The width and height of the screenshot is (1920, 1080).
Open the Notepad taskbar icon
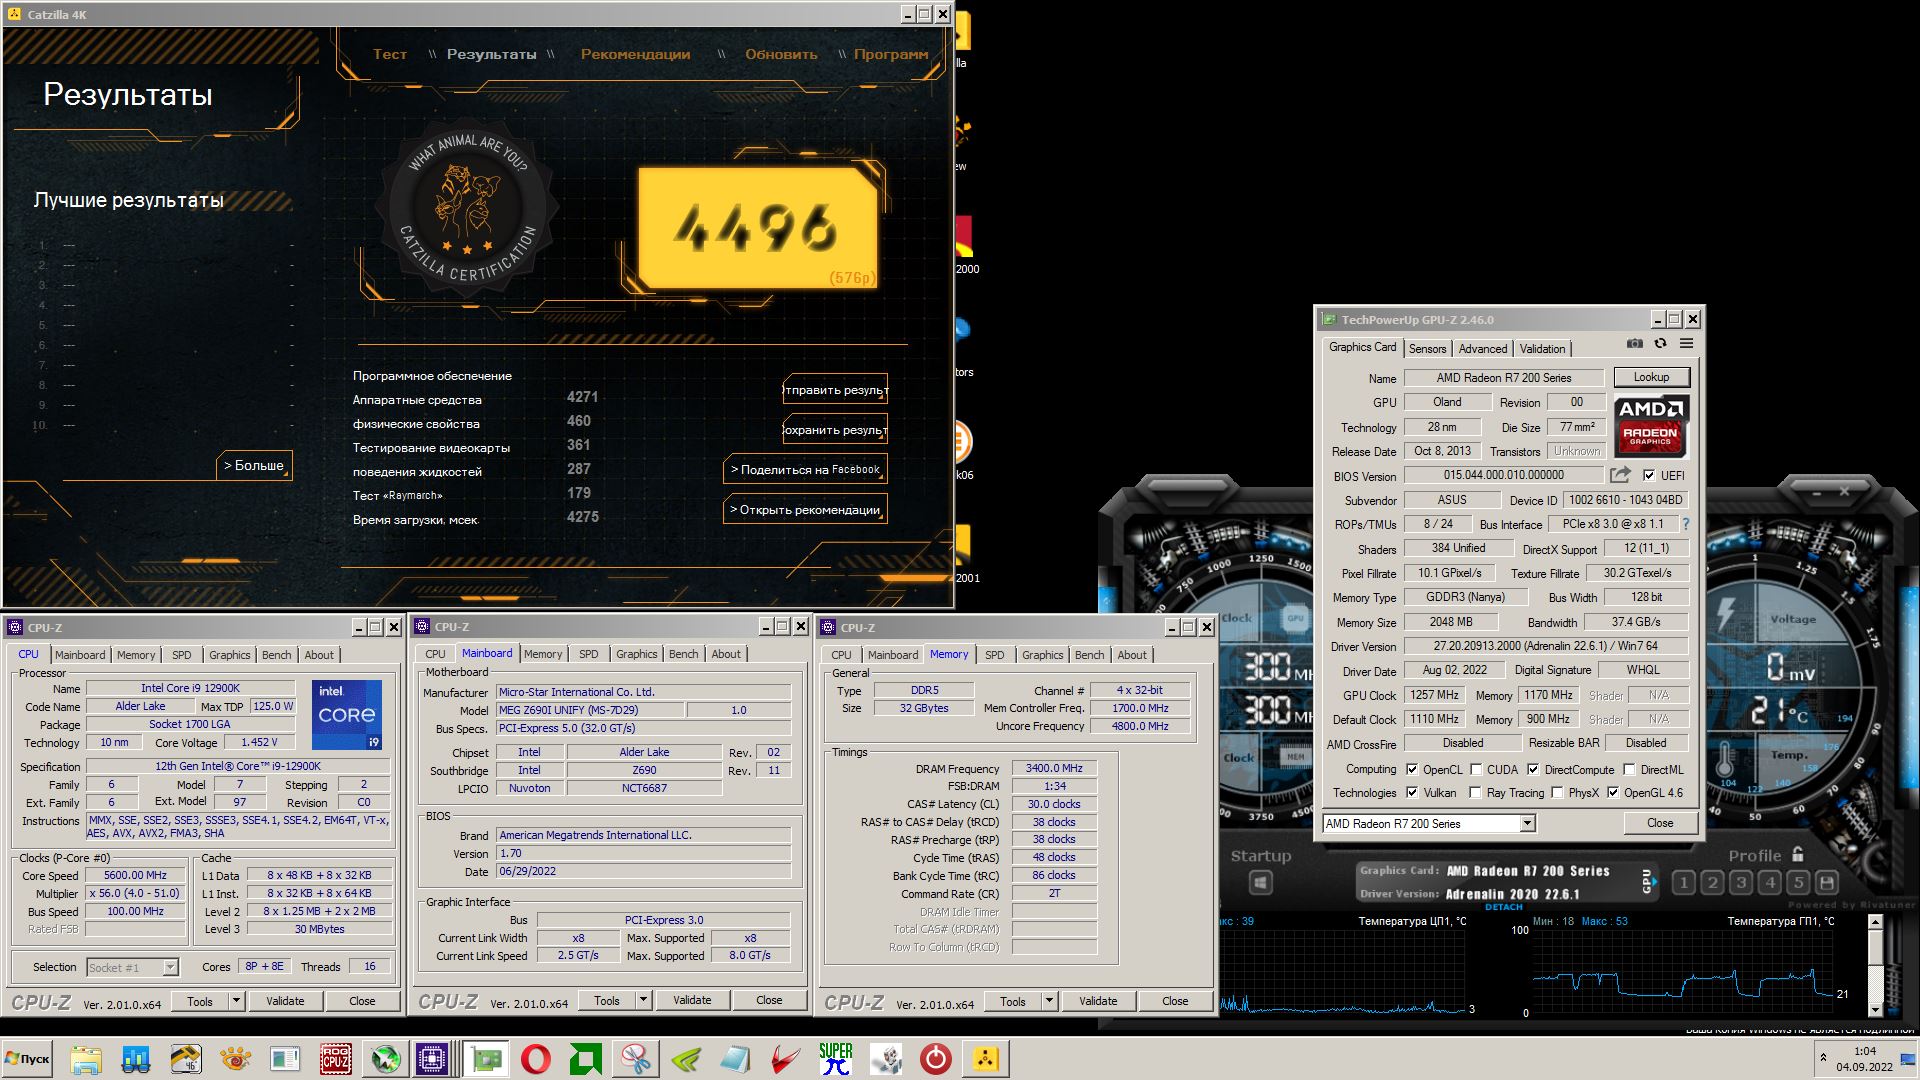click(736, 1058)
